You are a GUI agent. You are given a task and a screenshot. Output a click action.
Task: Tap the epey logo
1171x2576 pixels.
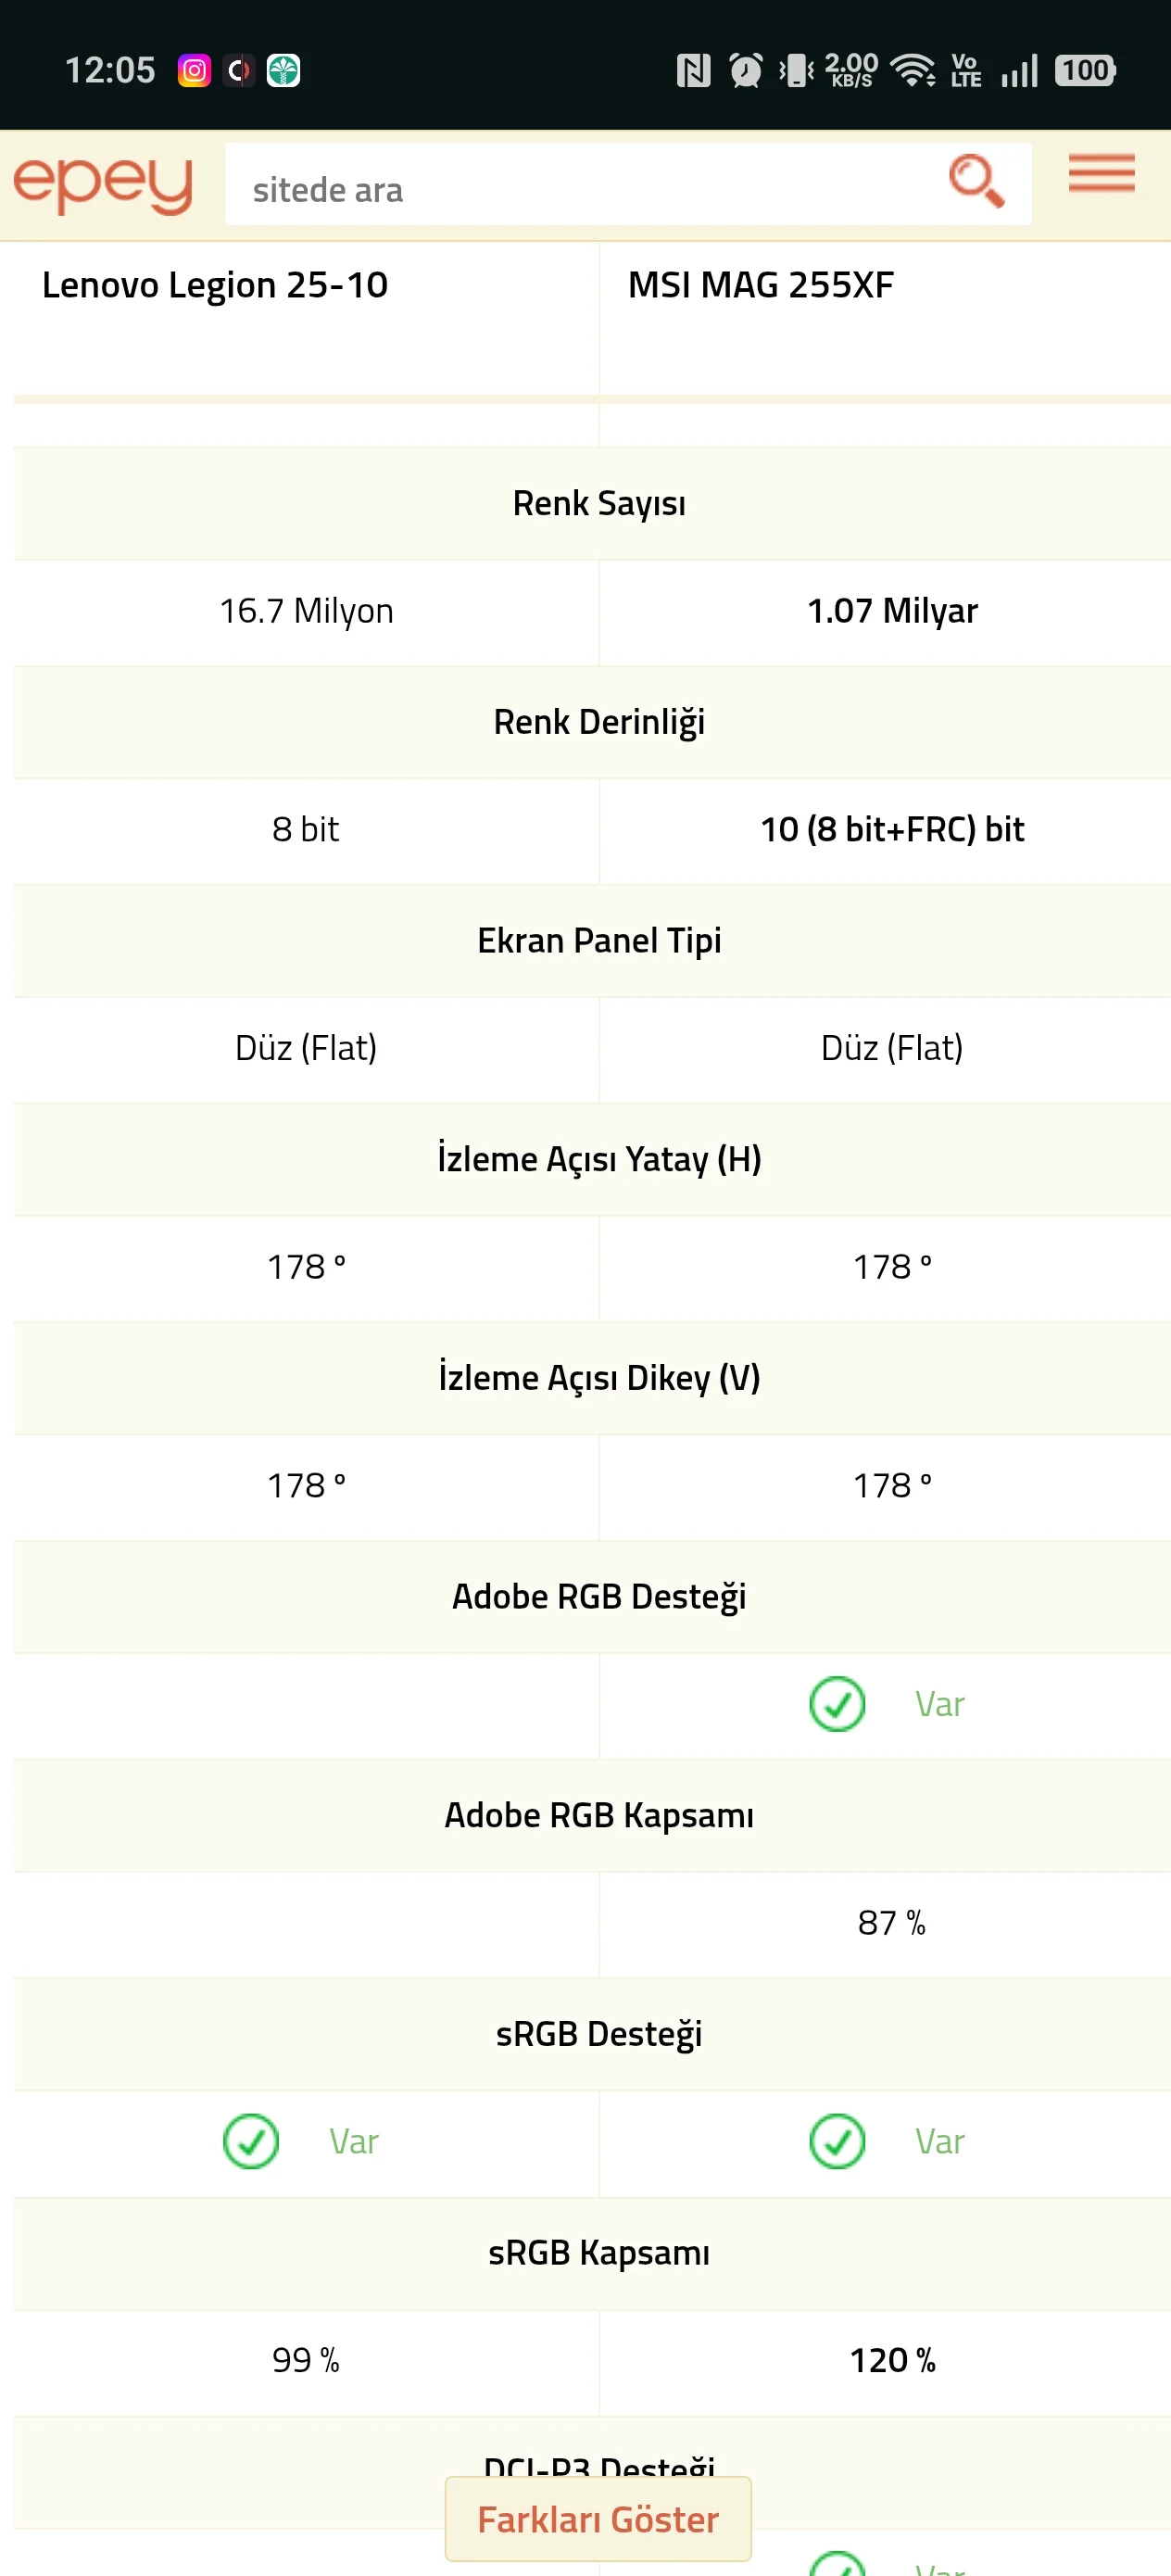coord(103,184)
